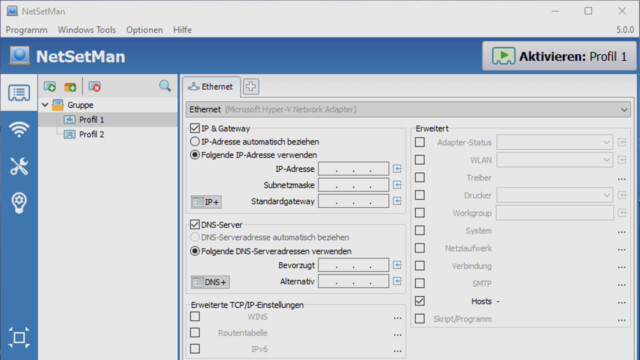
Task: Get current Subnetzmaske via arrow icon
Action: (x=397, y=185)
